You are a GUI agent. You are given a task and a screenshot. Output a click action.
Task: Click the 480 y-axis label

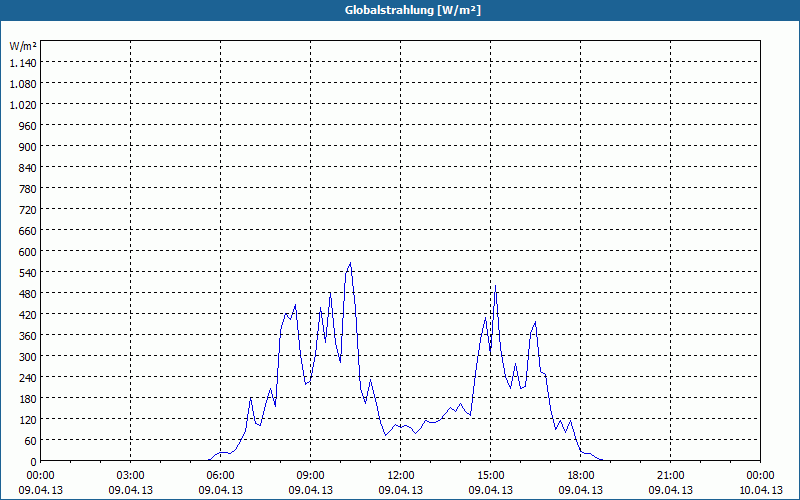(28, 294)
